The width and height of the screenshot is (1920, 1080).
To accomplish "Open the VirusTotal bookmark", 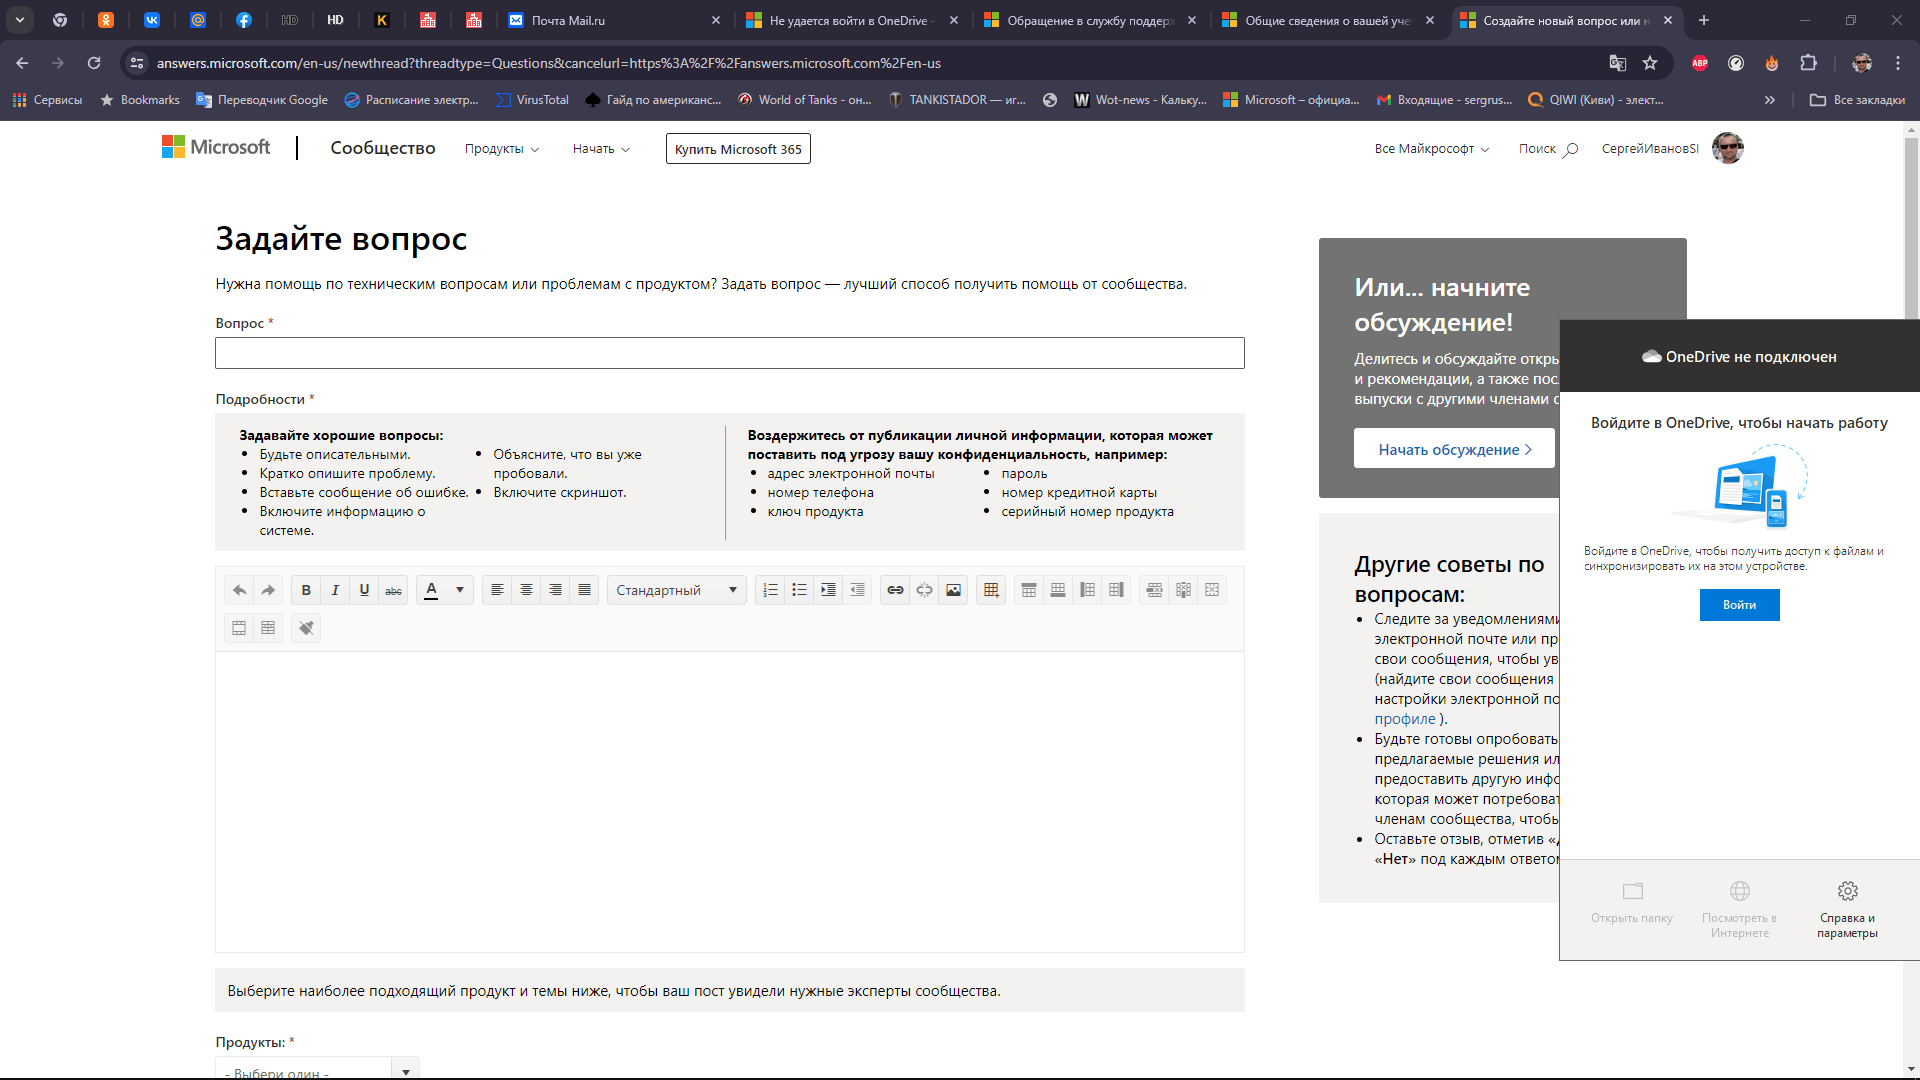I will [x=532, y=100].
